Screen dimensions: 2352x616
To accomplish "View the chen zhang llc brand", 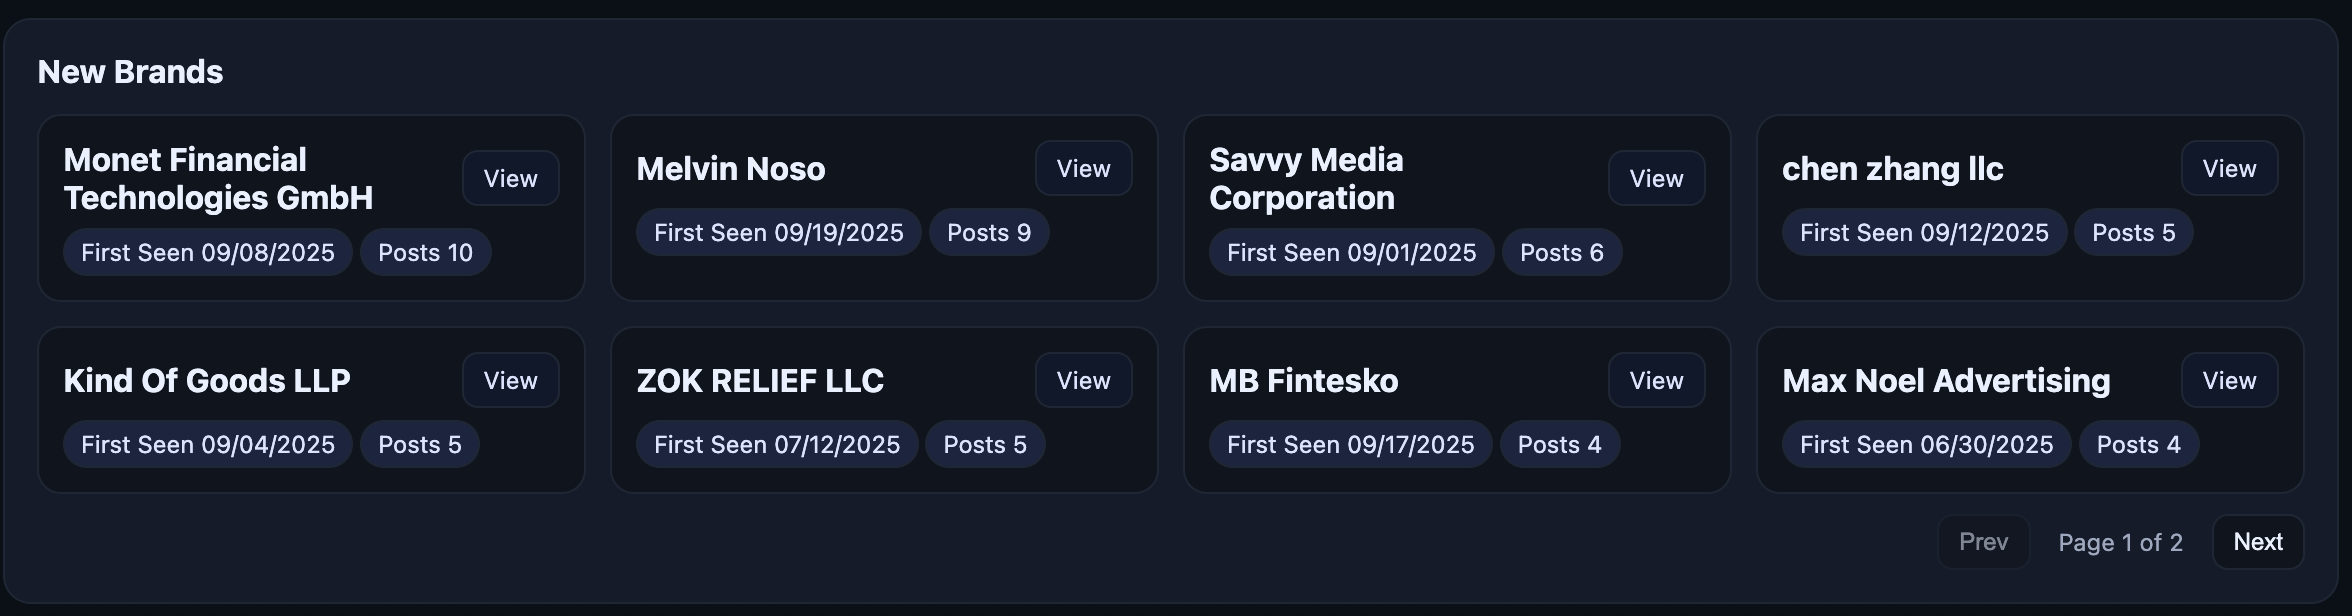I will (x=2229, y=168).
